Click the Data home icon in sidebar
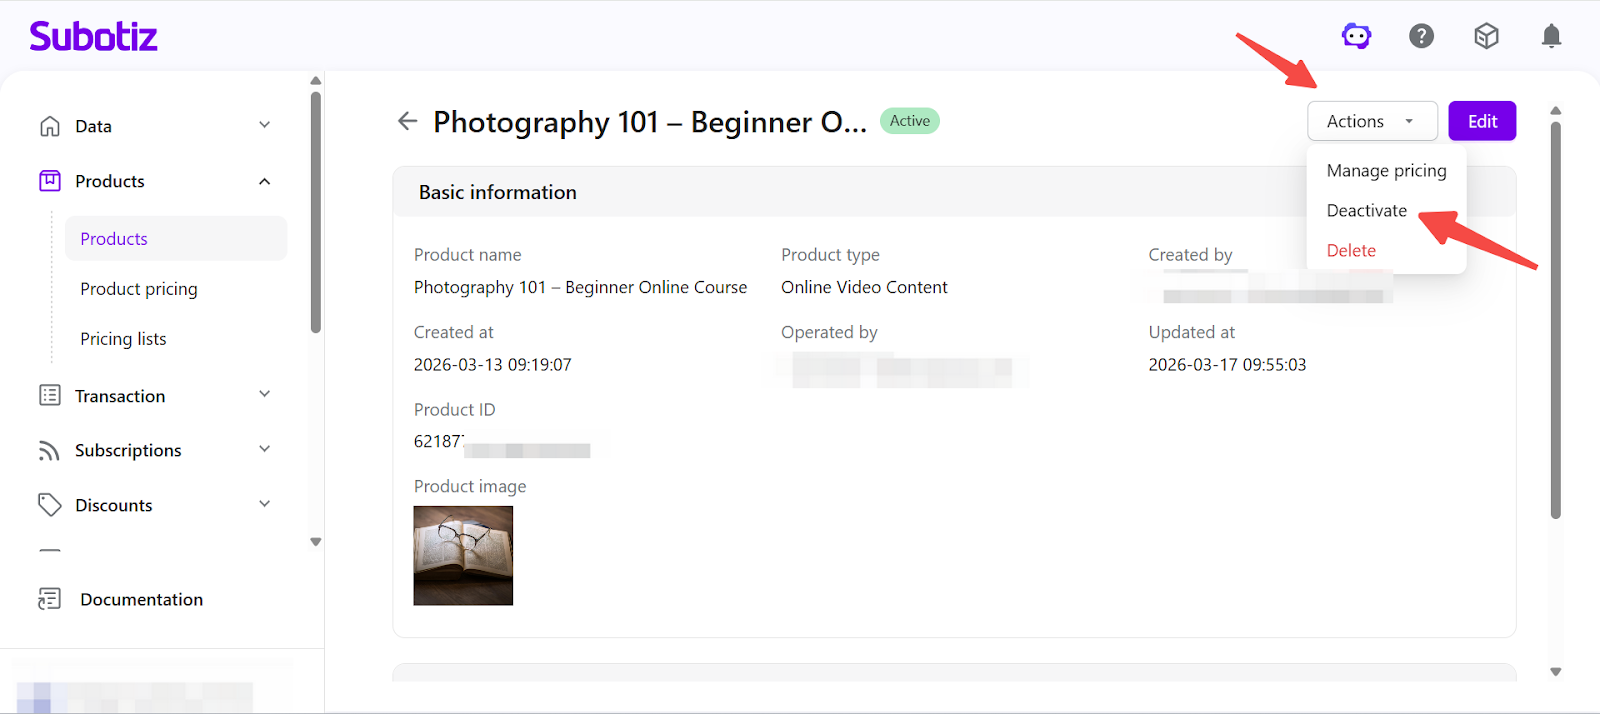The height and width of the screenshot is (714, 1600). pos(50,126)
